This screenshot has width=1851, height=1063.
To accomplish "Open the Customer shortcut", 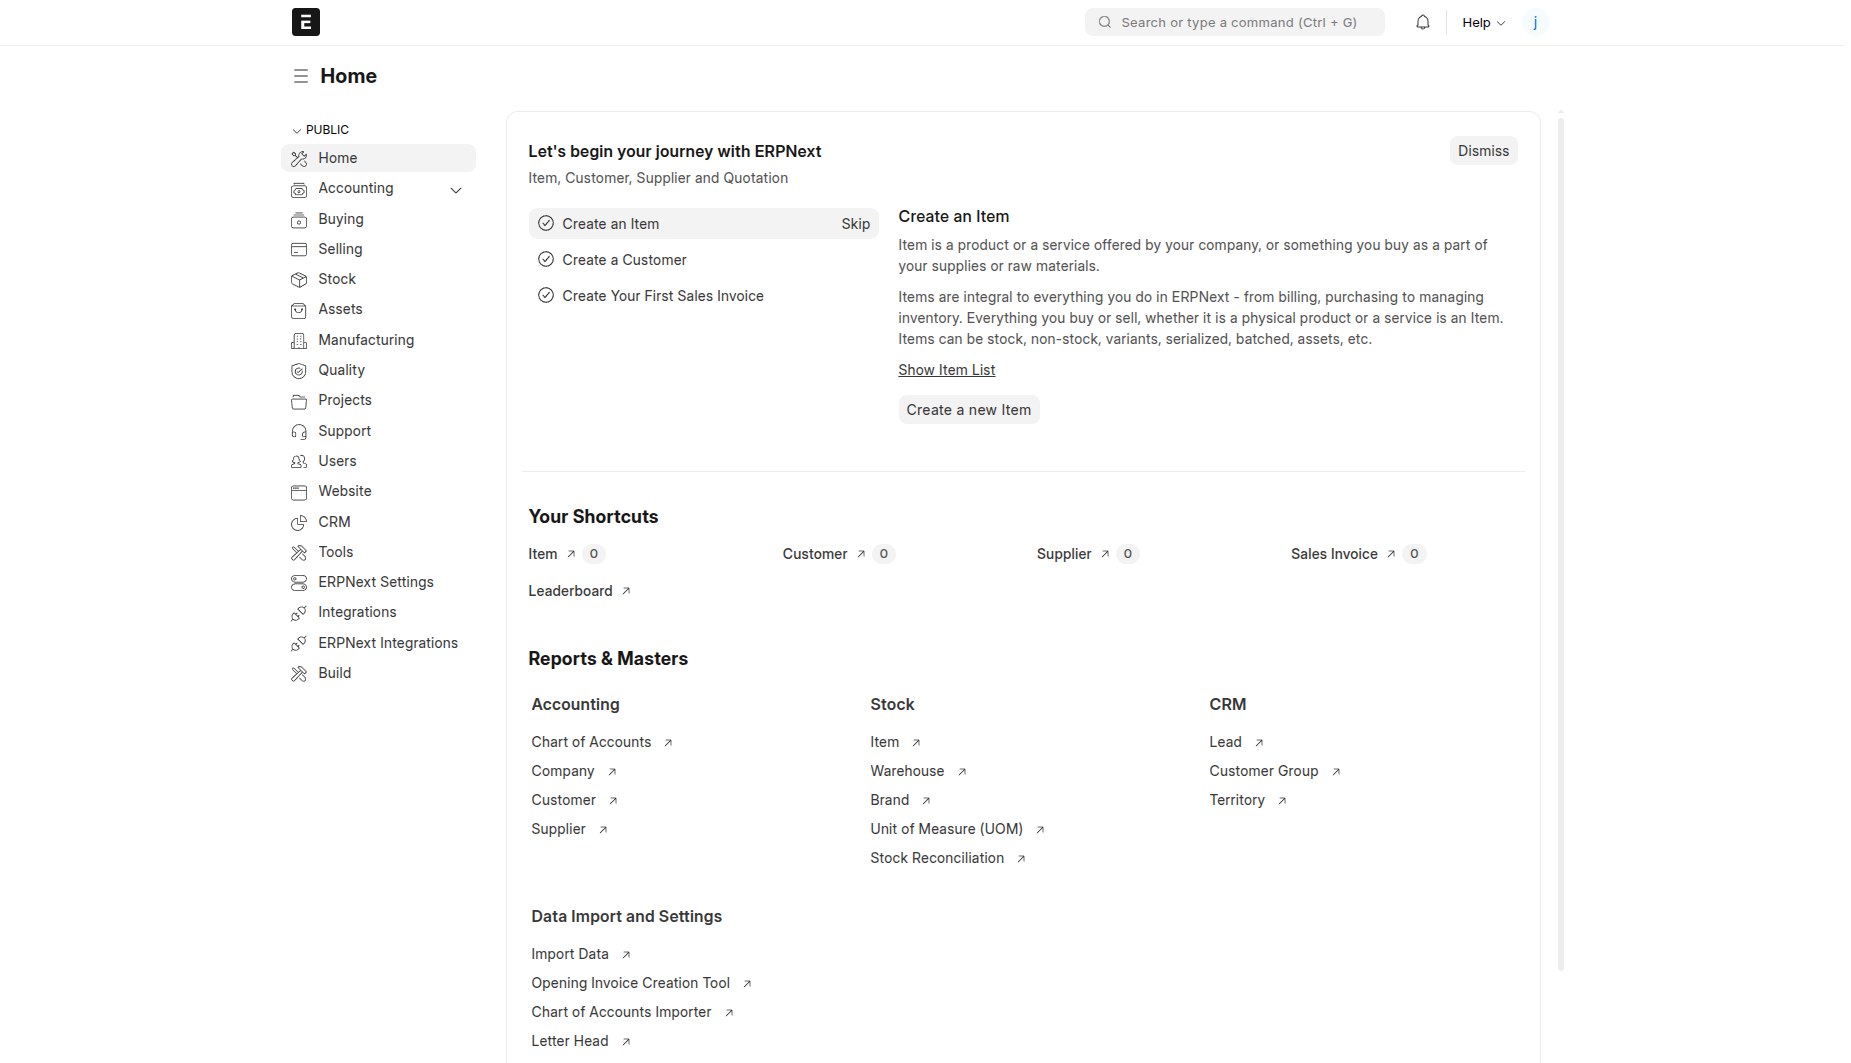I will (x=815, y=554).
